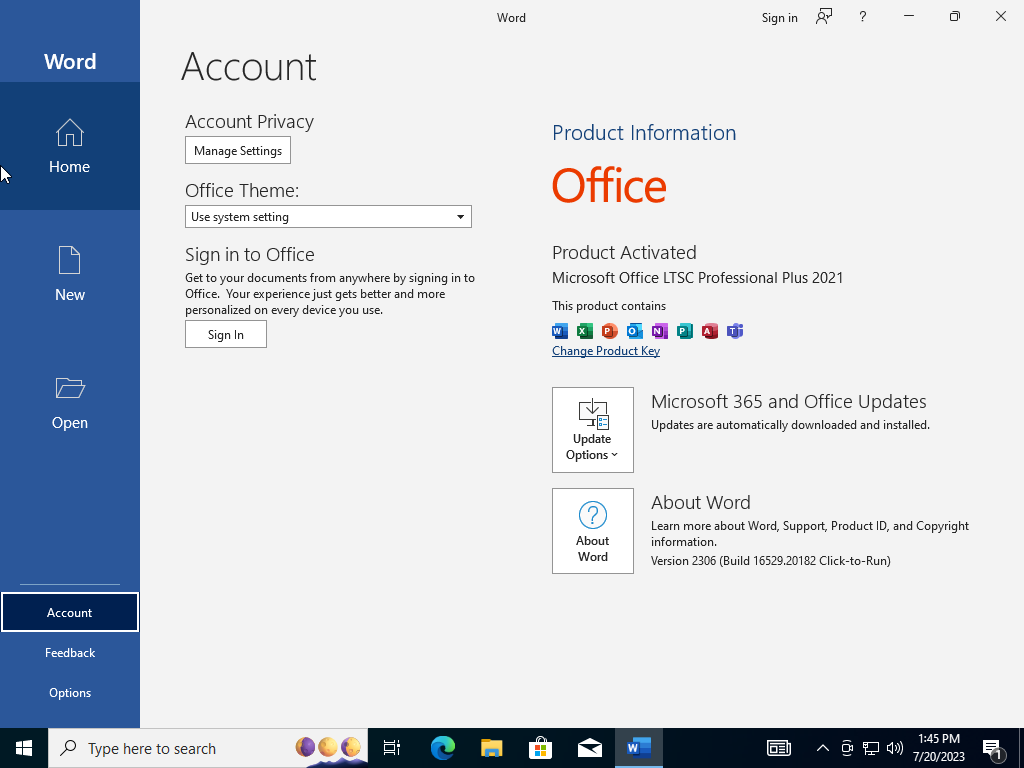The height and width of the screenshot is (768, 1024).
Task: Click Sign in at the title bar
Action: coord(779,18)
